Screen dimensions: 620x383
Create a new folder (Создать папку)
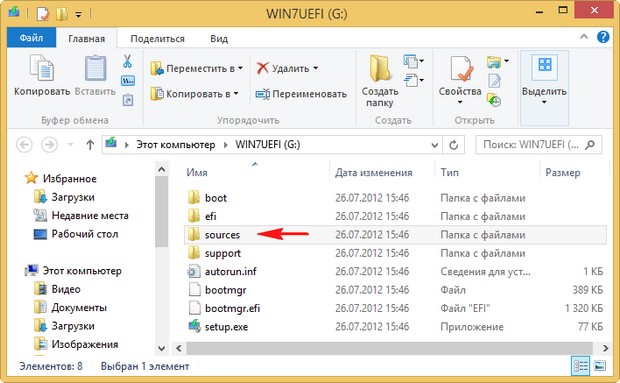click(x=380, y=81)
